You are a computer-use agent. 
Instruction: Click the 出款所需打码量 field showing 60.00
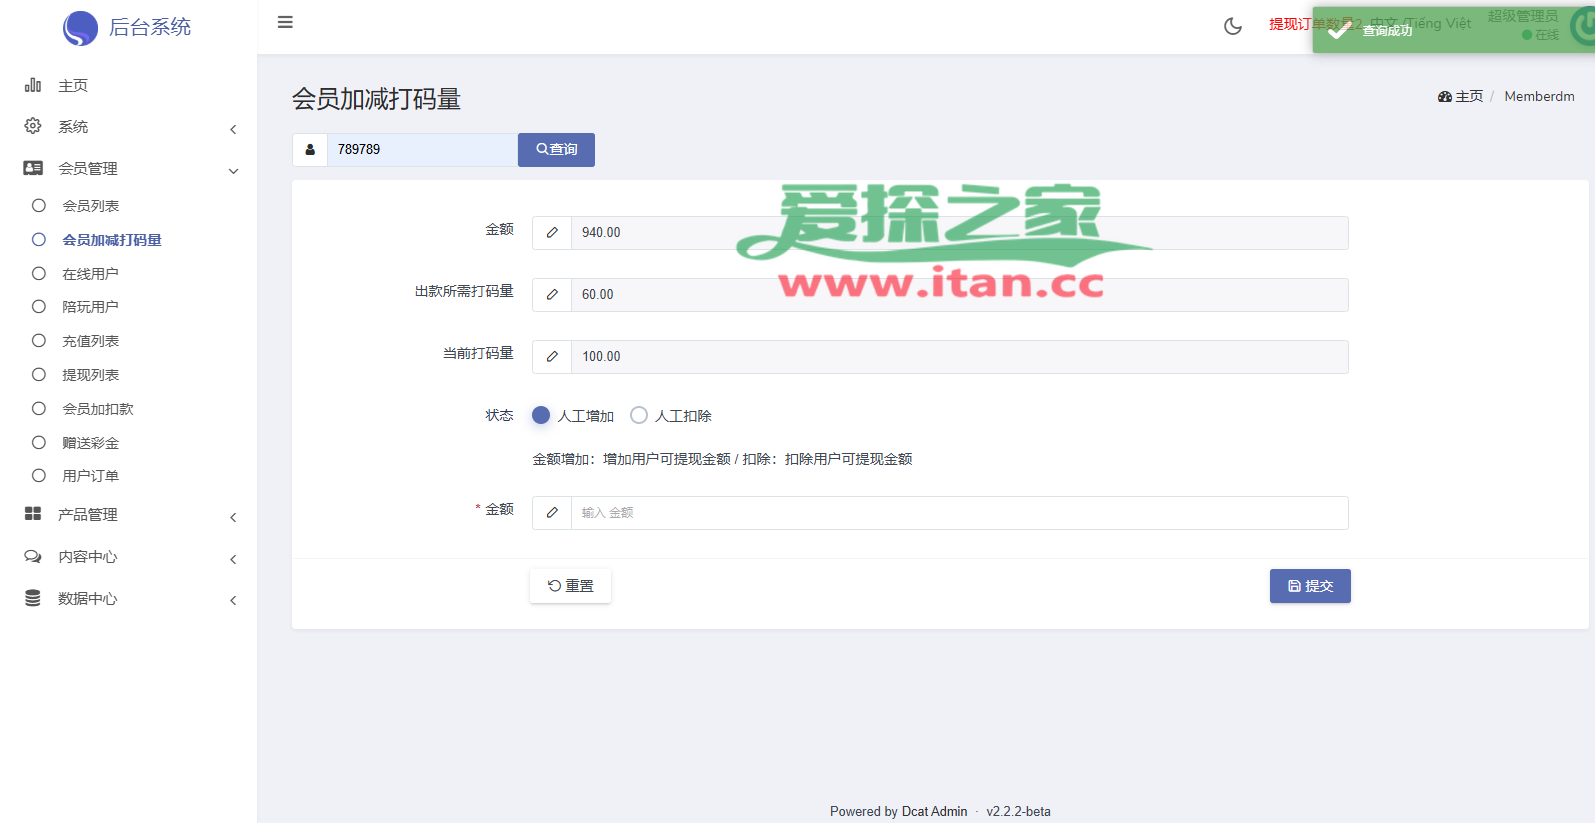point(959,295)
